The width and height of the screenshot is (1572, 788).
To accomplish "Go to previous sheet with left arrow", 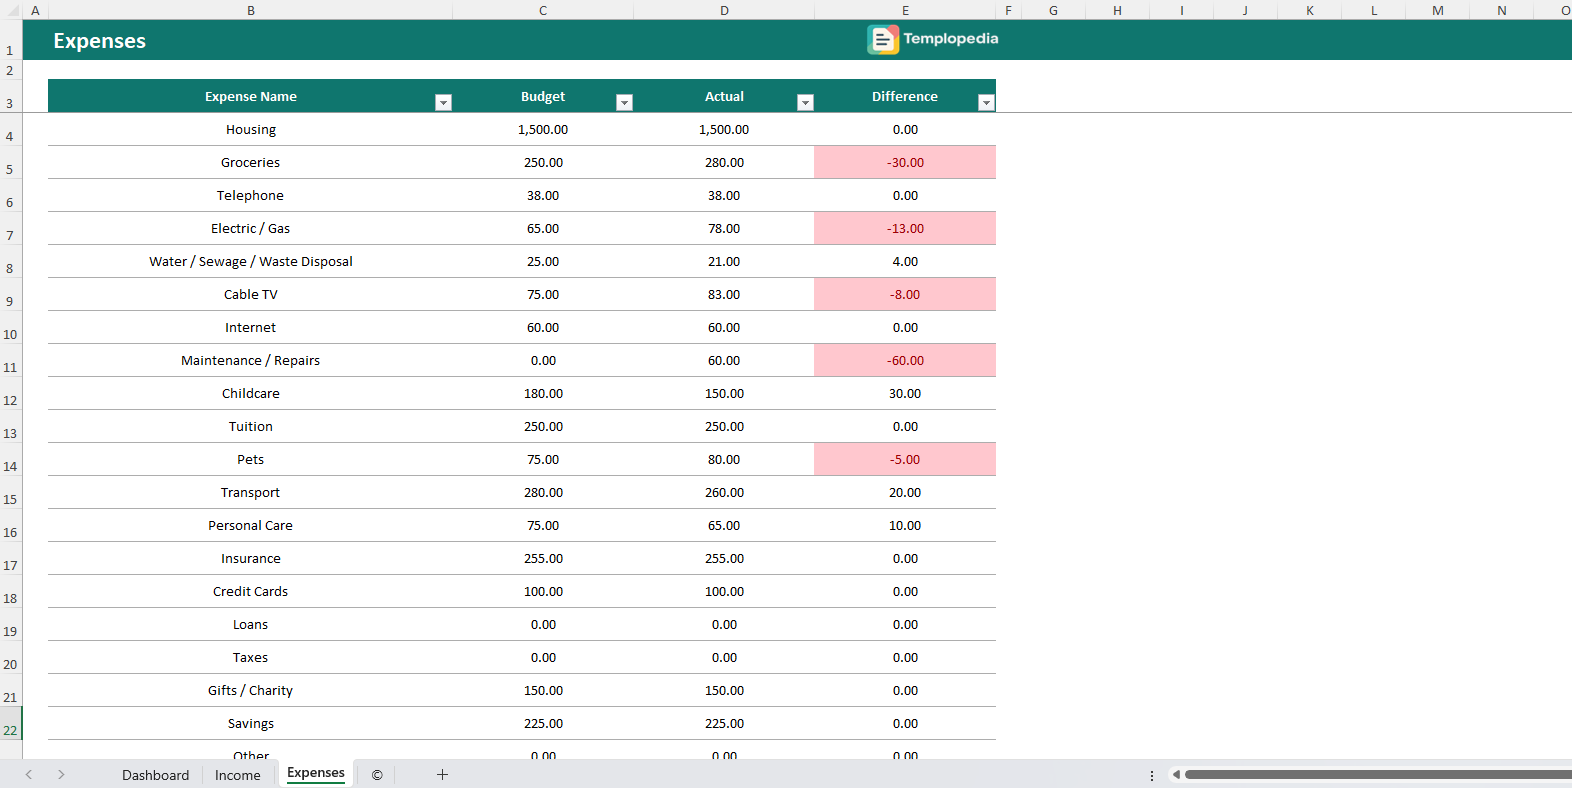I will coord(29,775).
